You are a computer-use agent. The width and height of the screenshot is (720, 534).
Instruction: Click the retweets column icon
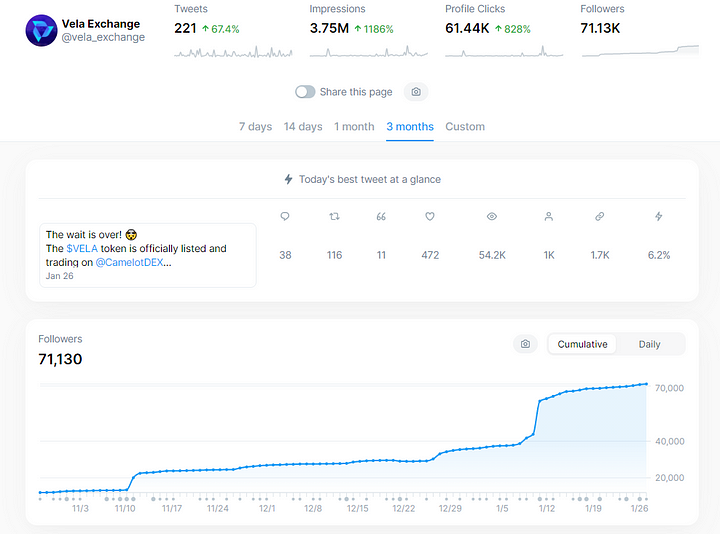point(334,216)
